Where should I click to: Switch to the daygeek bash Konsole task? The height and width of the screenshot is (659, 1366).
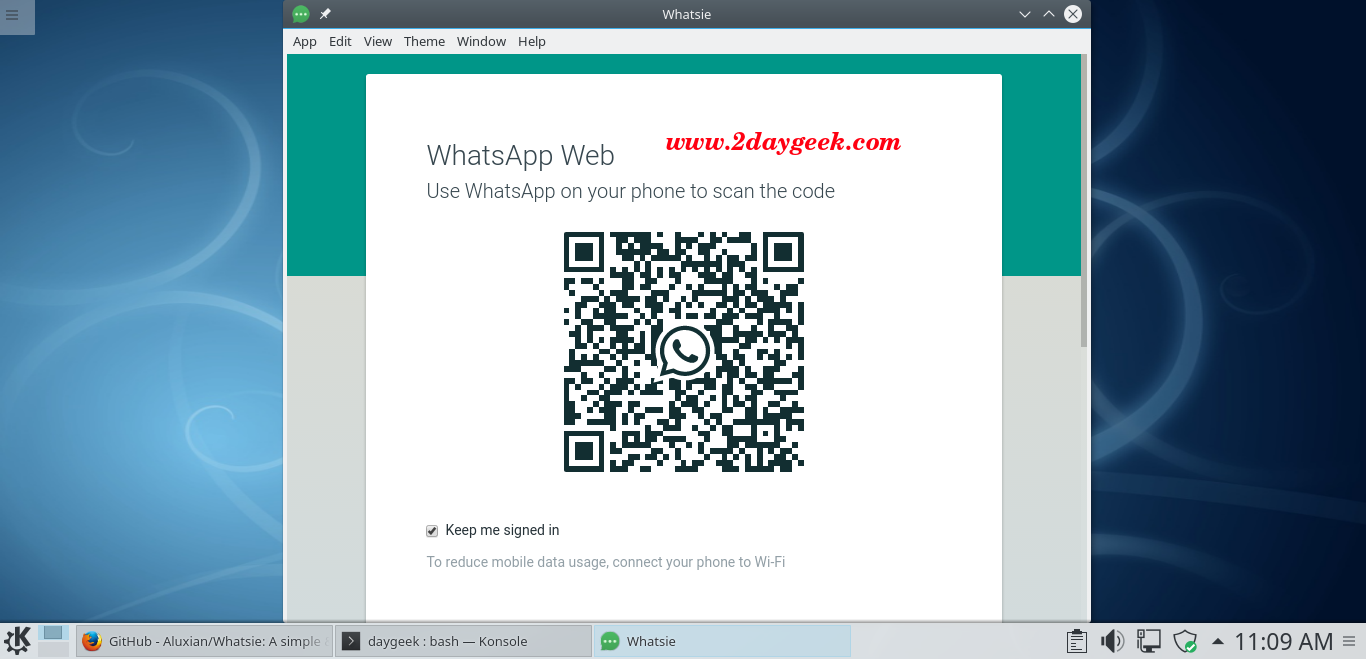click(463, 641)
